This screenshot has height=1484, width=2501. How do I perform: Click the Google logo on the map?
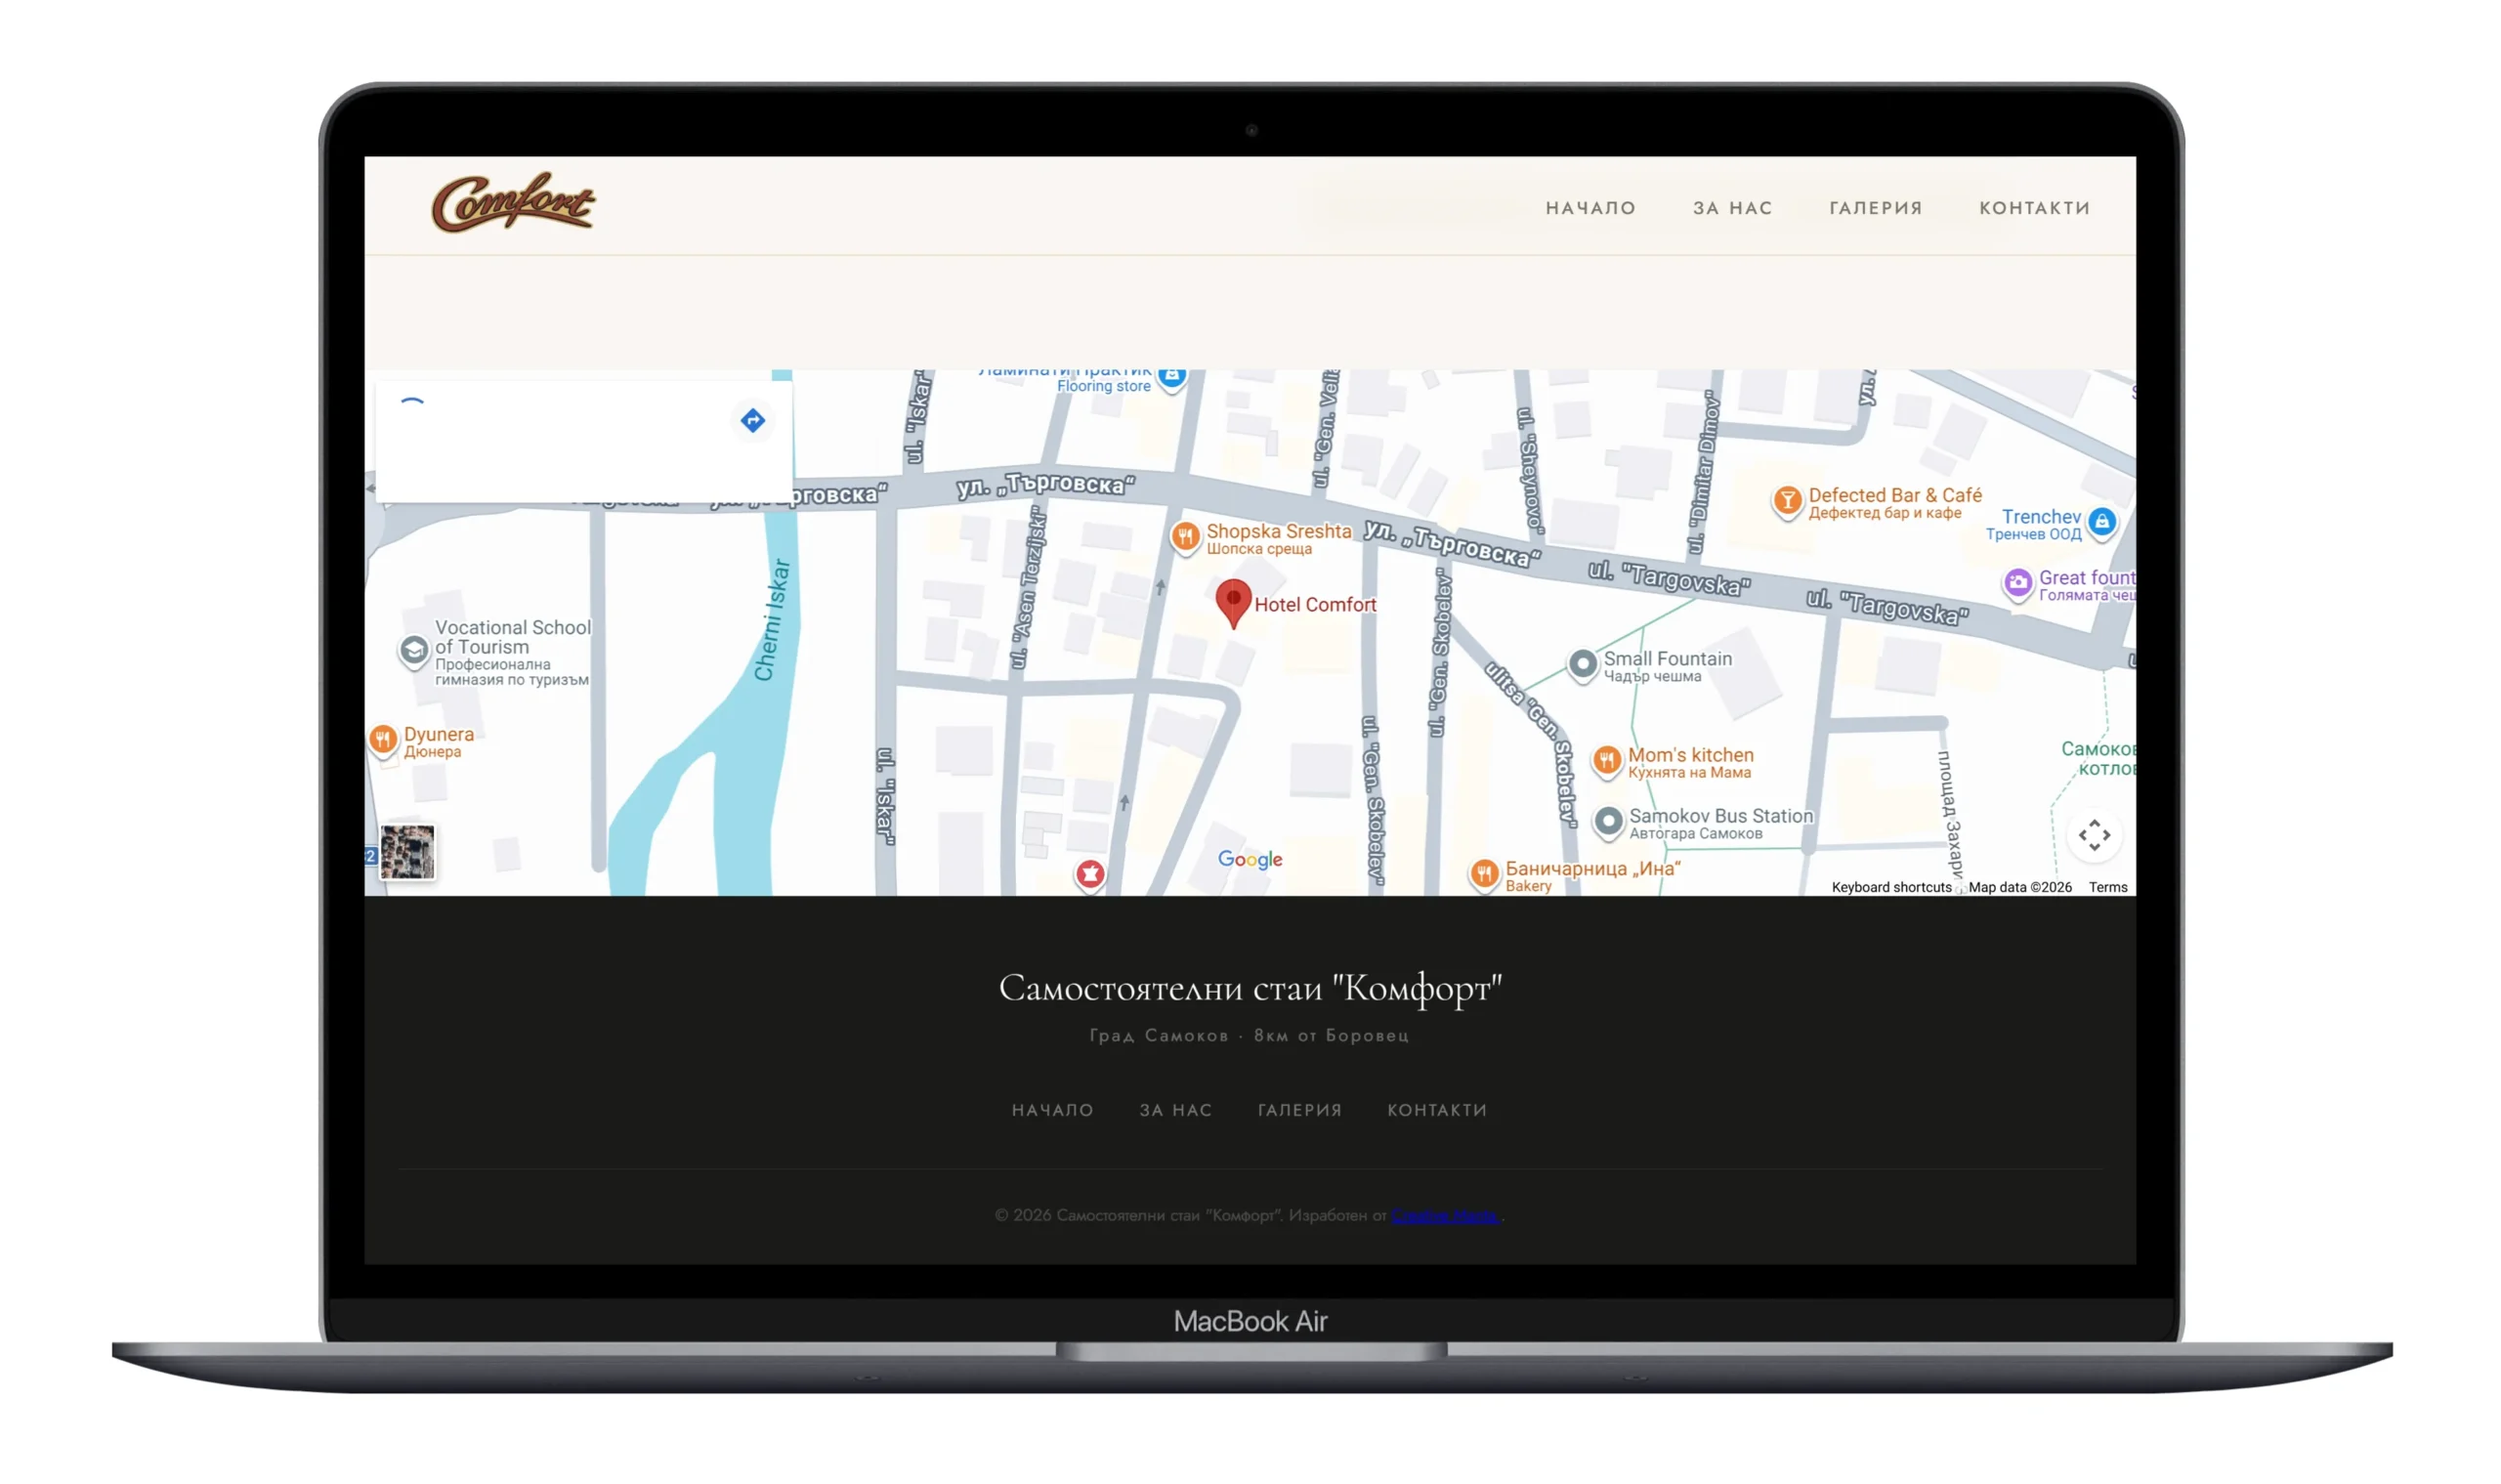click(x=1250, y=859)
